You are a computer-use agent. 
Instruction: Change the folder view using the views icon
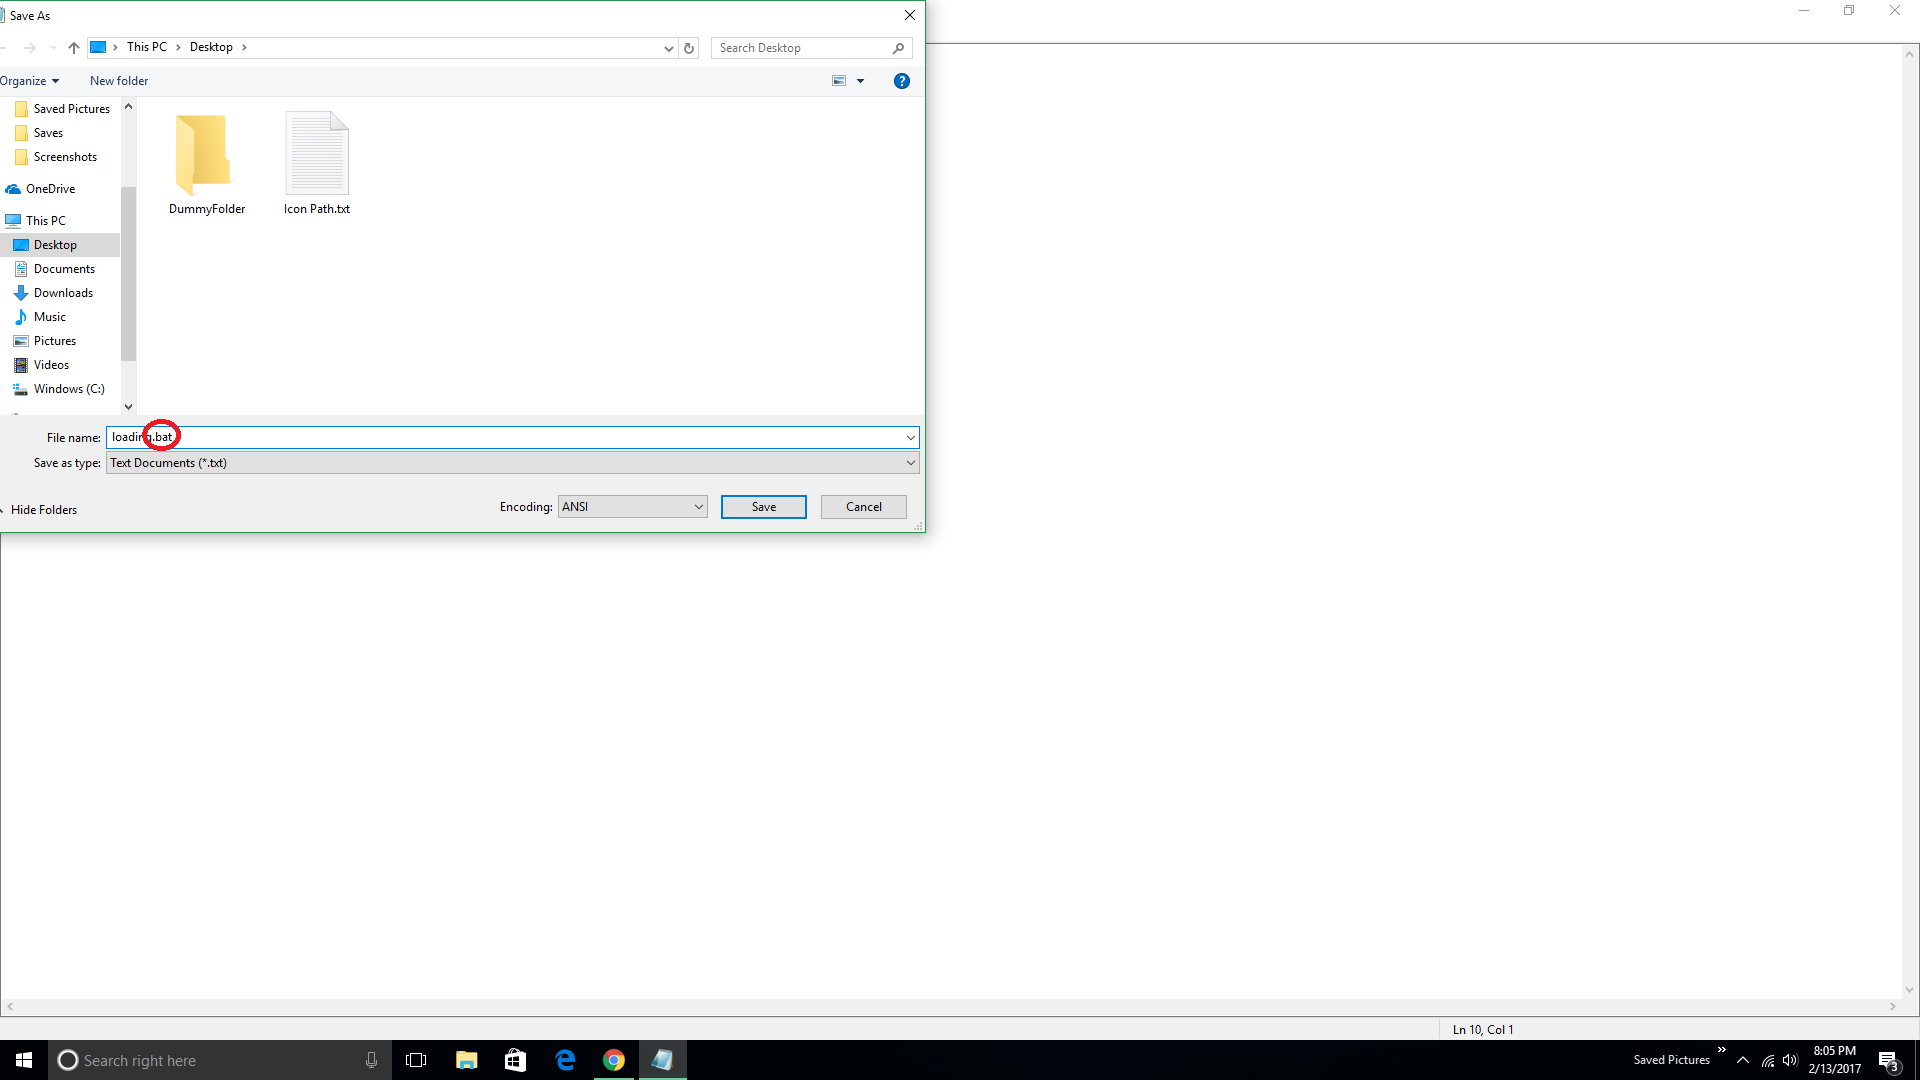(x=839, y=81)
